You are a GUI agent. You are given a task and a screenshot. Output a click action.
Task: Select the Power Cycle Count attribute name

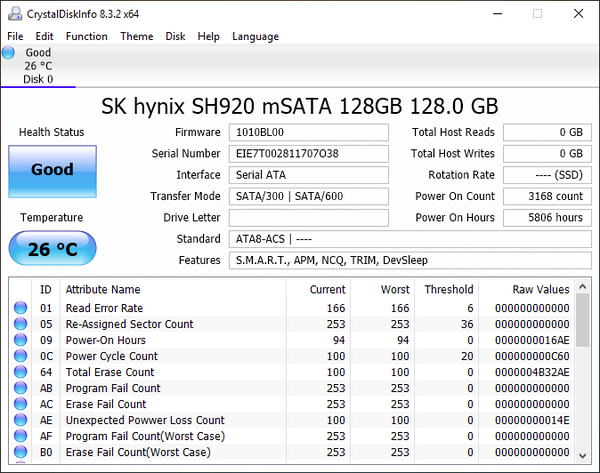click(112, 356)
